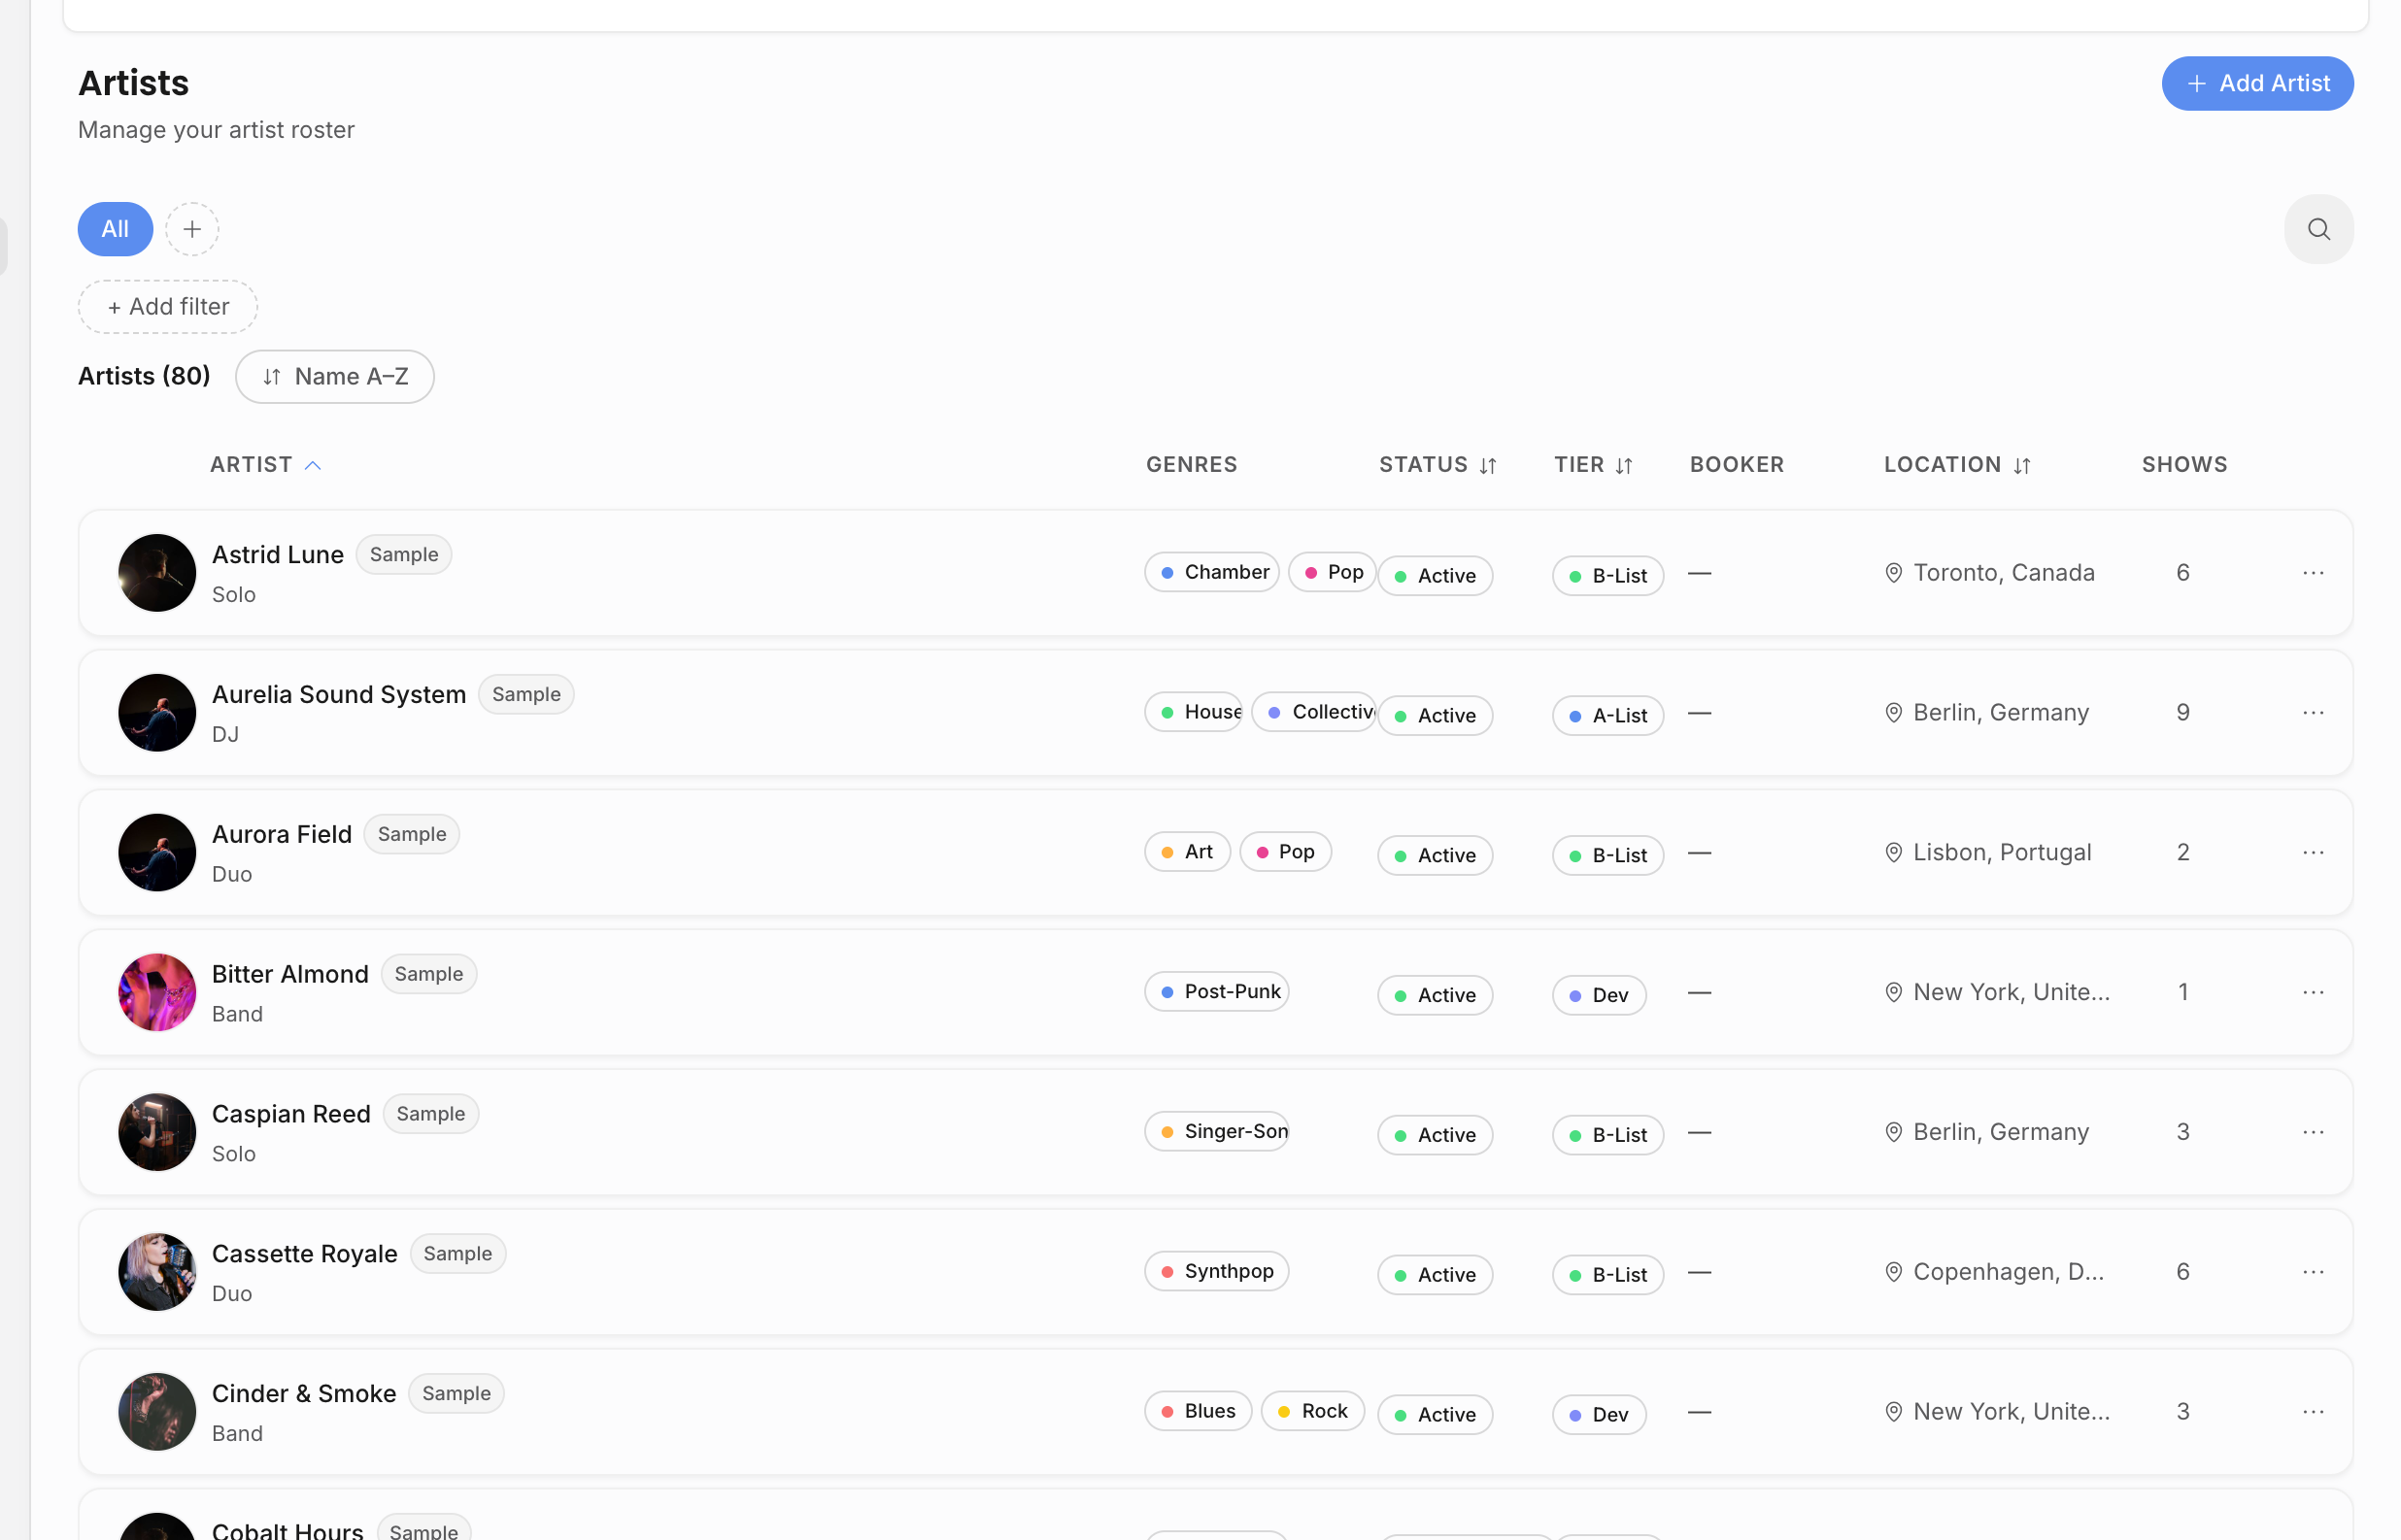2401x1540 pixels.
Task: Click Berlin, Germany for Caspian Reed
Action: point(2000,1133)
